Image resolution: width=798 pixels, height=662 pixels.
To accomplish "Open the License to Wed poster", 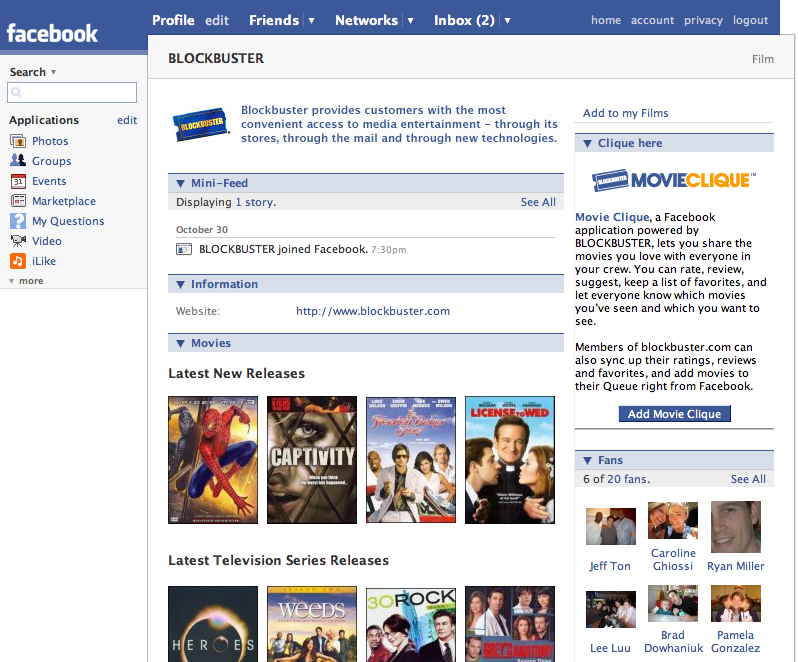I will 510,460.
